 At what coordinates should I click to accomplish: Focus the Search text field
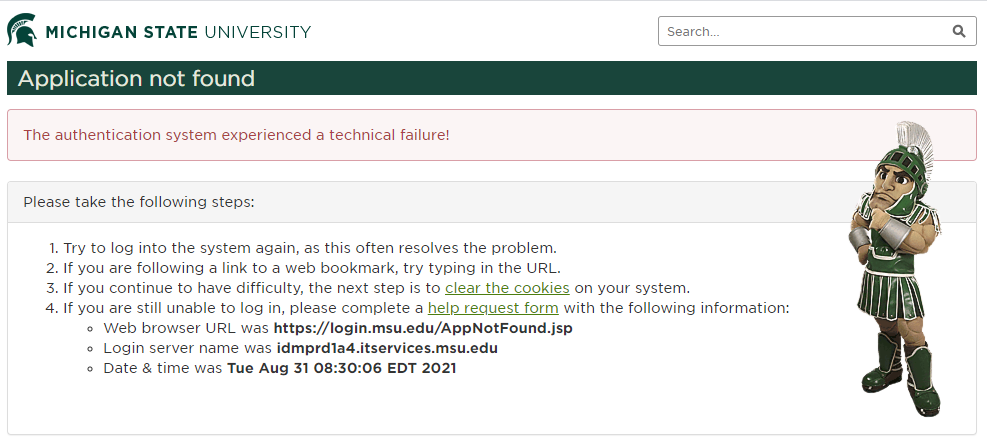(800, 31)
